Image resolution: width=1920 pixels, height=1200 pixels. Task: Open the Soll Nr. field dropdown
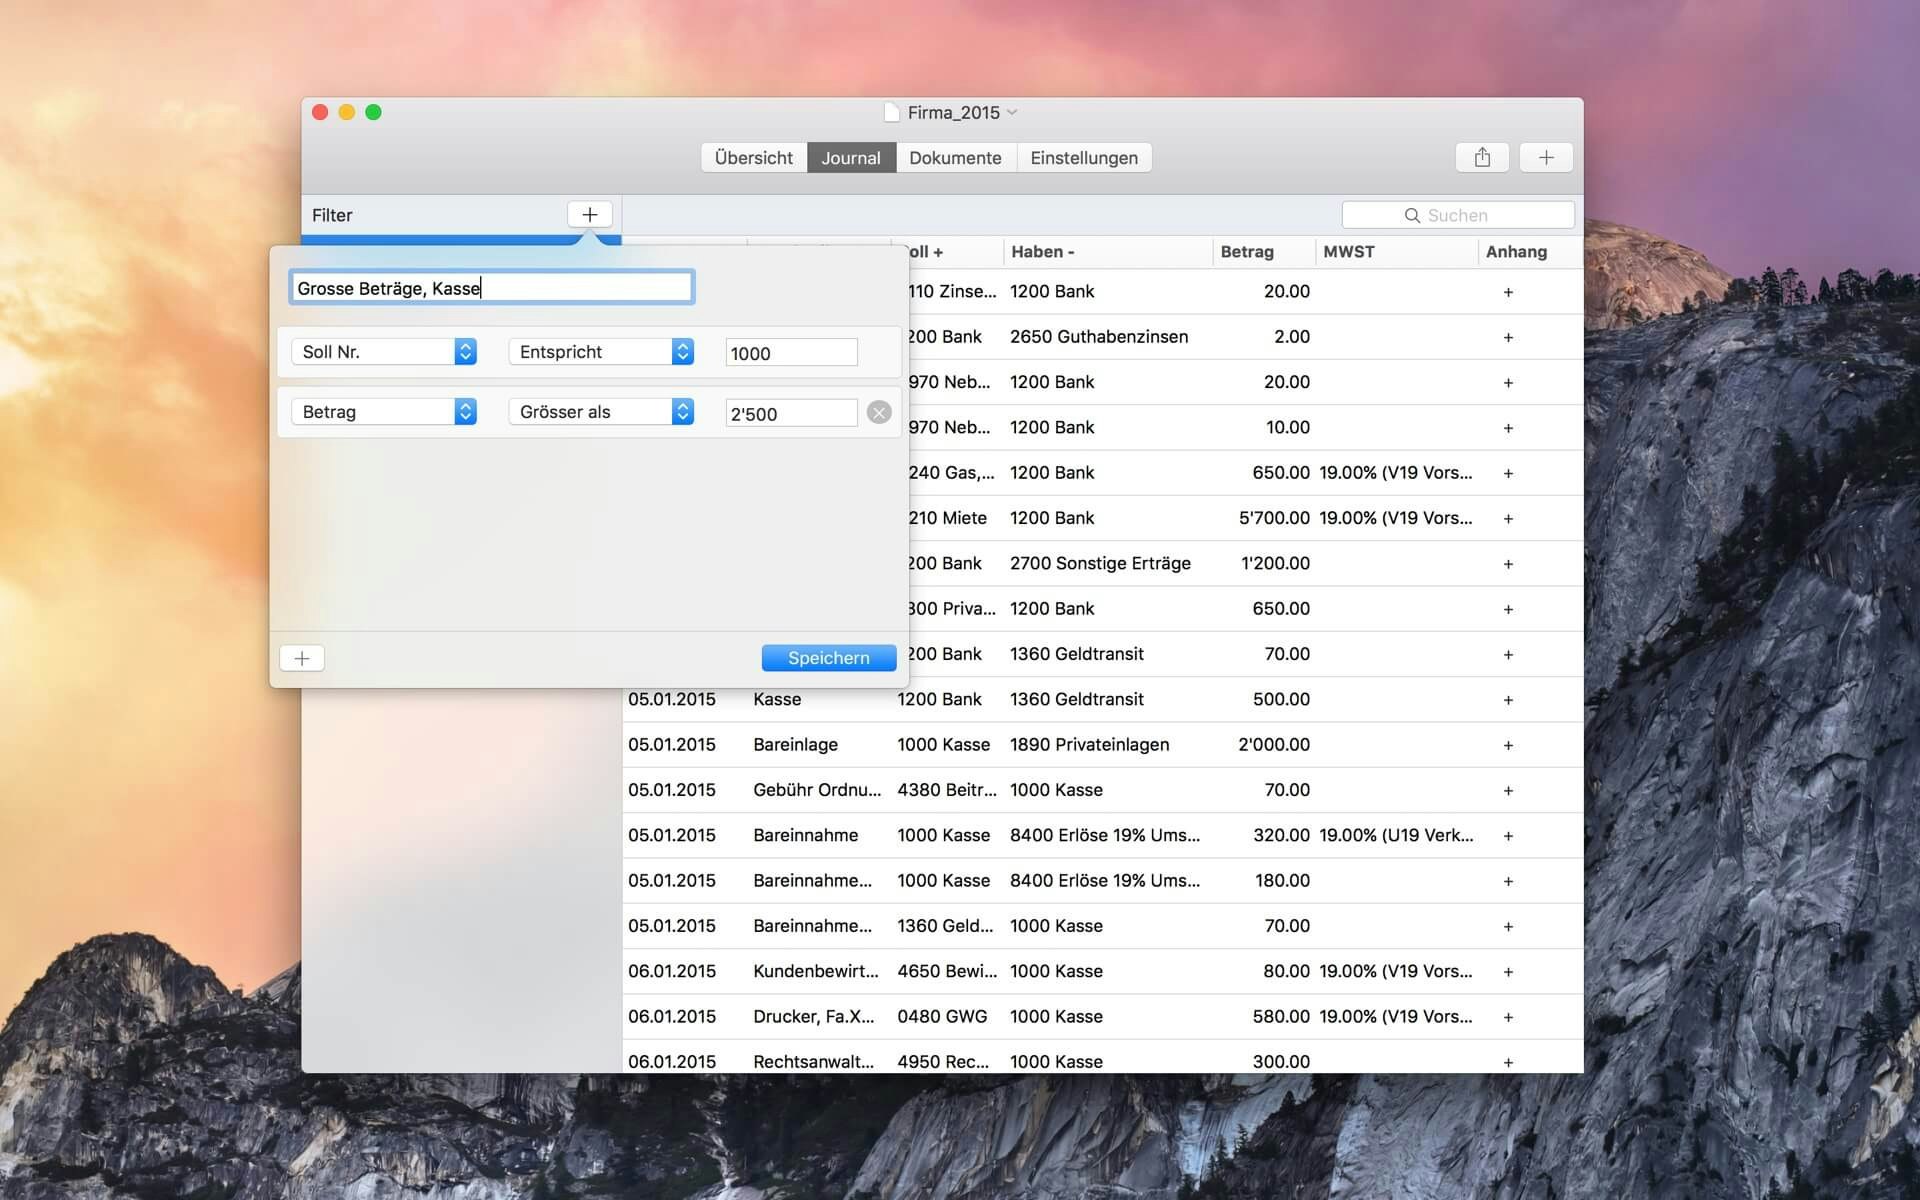coord(384,352)
